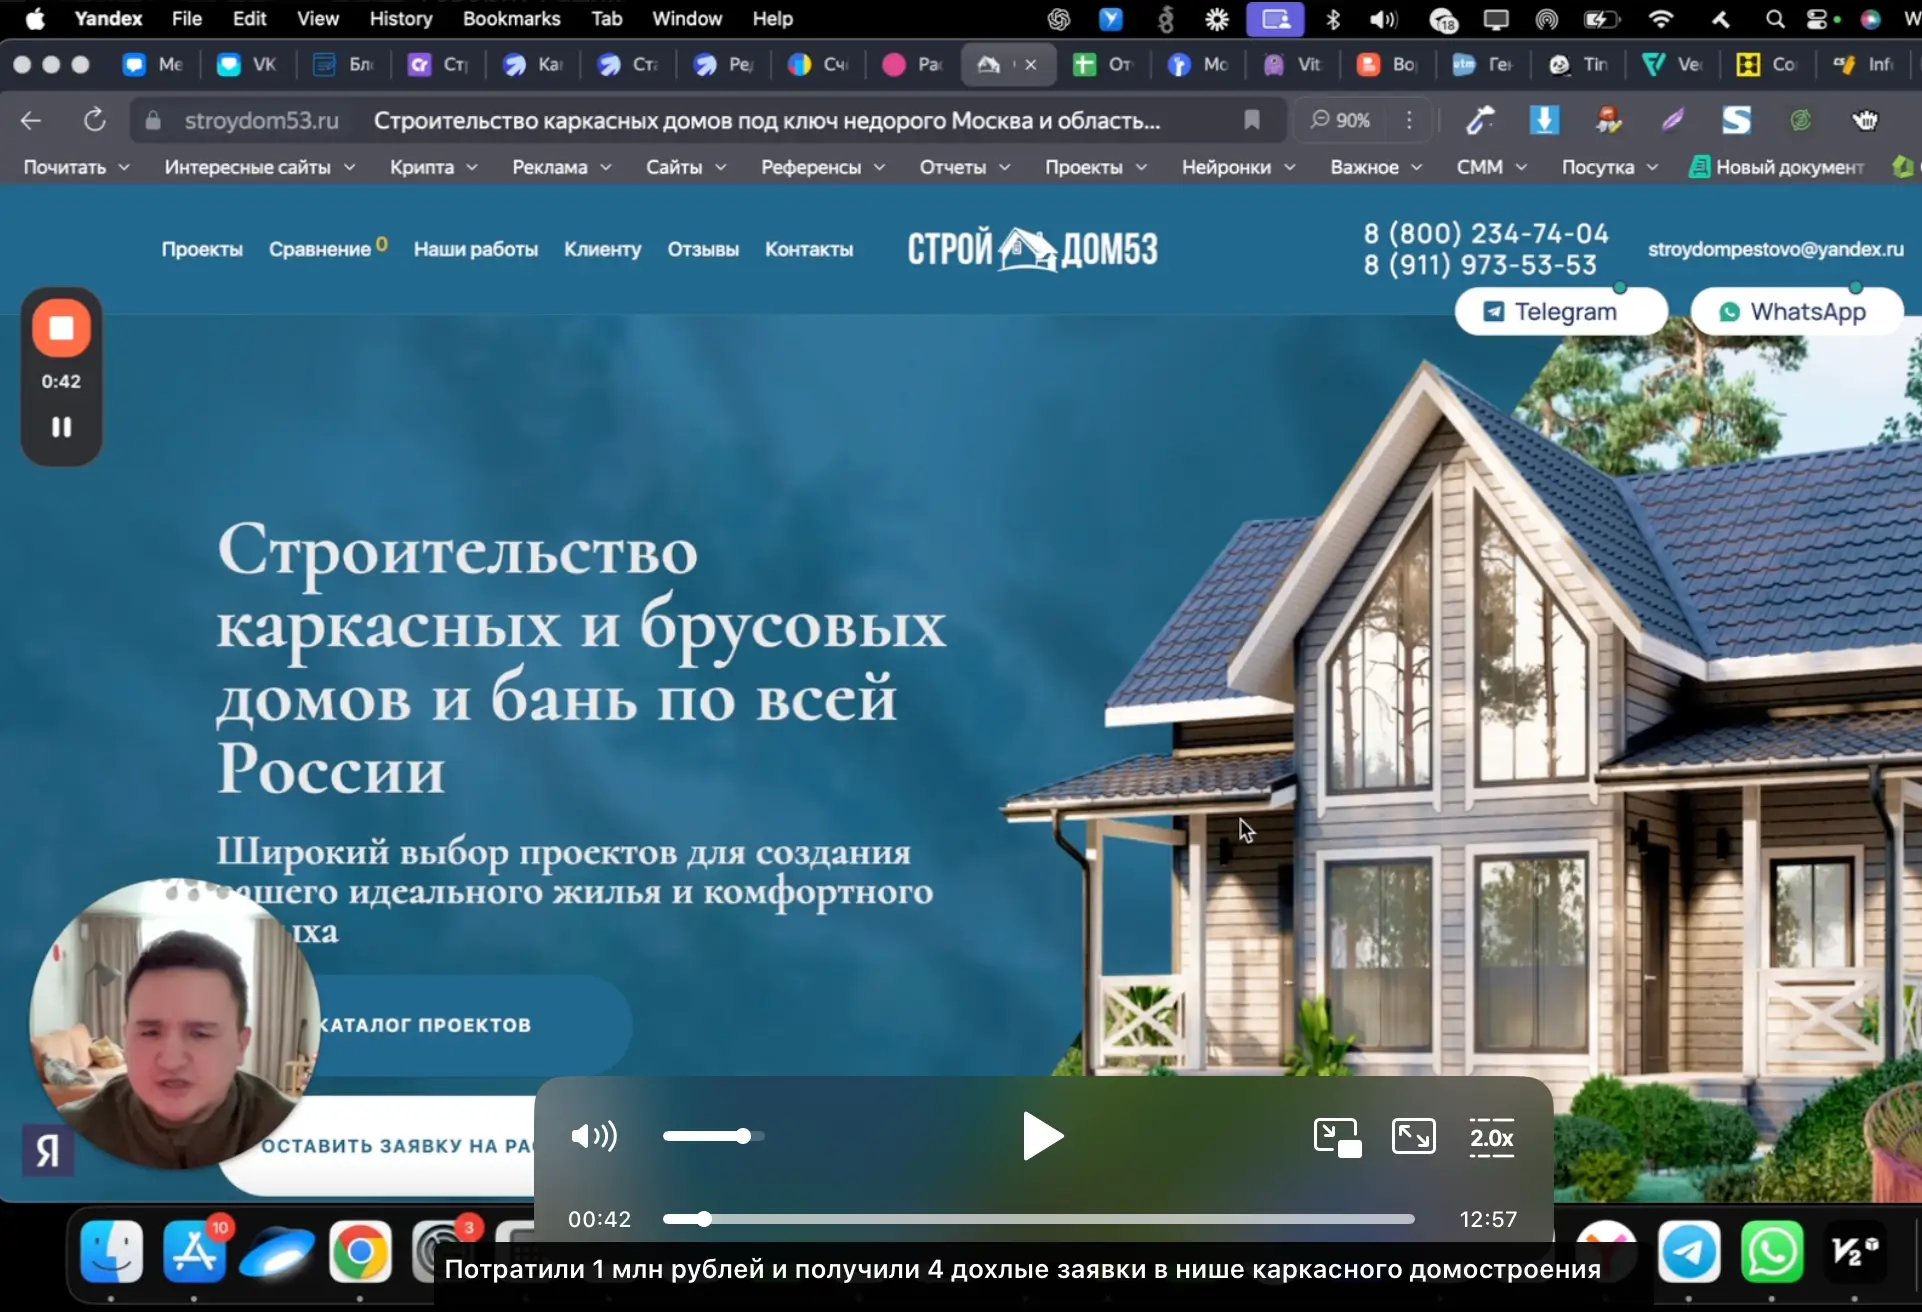Viewport: 1922px width, 1312px height.
Task: Switch to the Vit tab
Action: pos(1292,64)
